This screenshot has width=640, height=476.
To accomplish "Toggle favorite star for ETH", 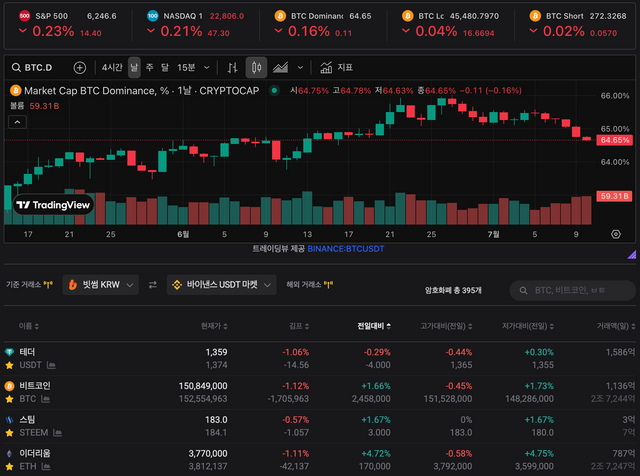I will [x=9, y=467].
